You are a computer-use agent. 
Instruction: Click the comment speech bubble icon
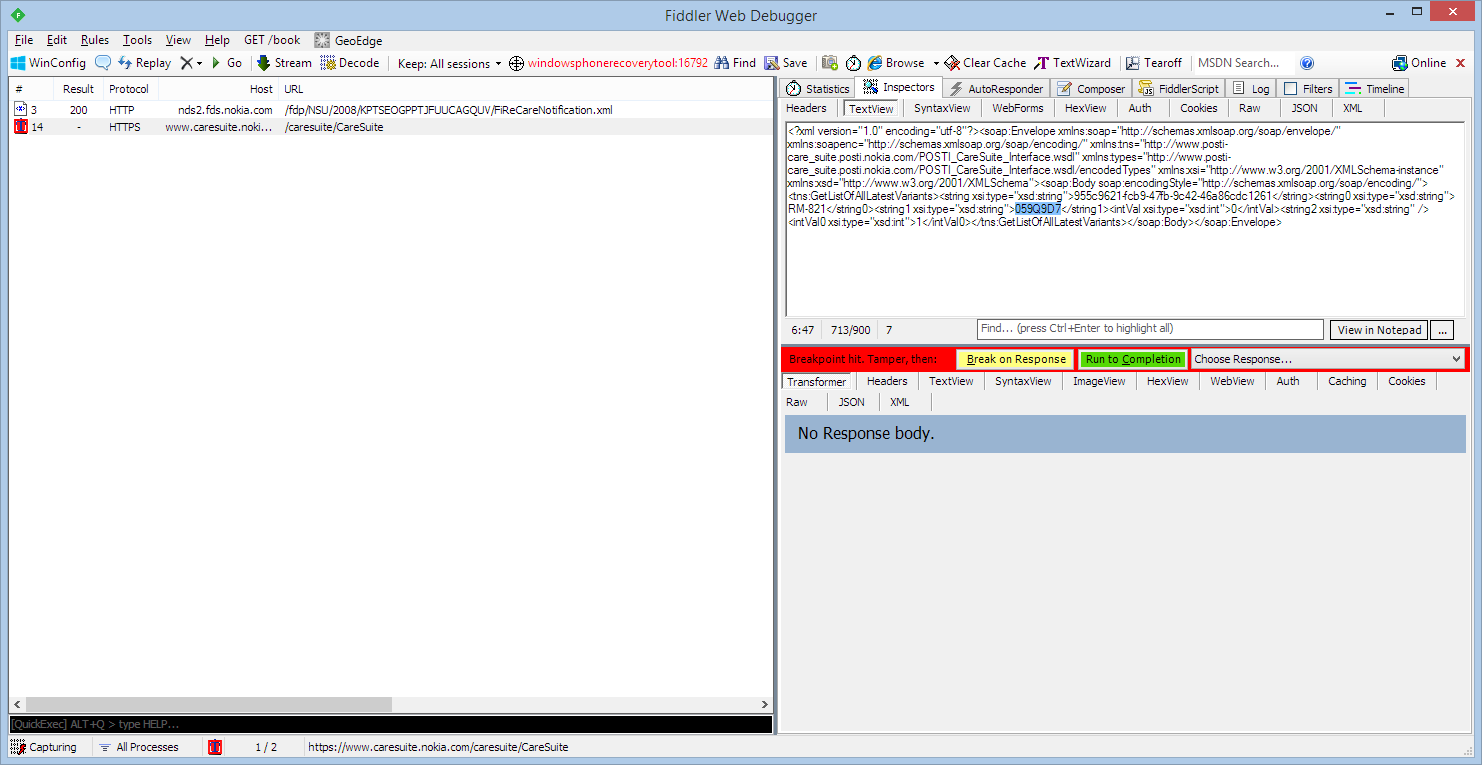103,63
